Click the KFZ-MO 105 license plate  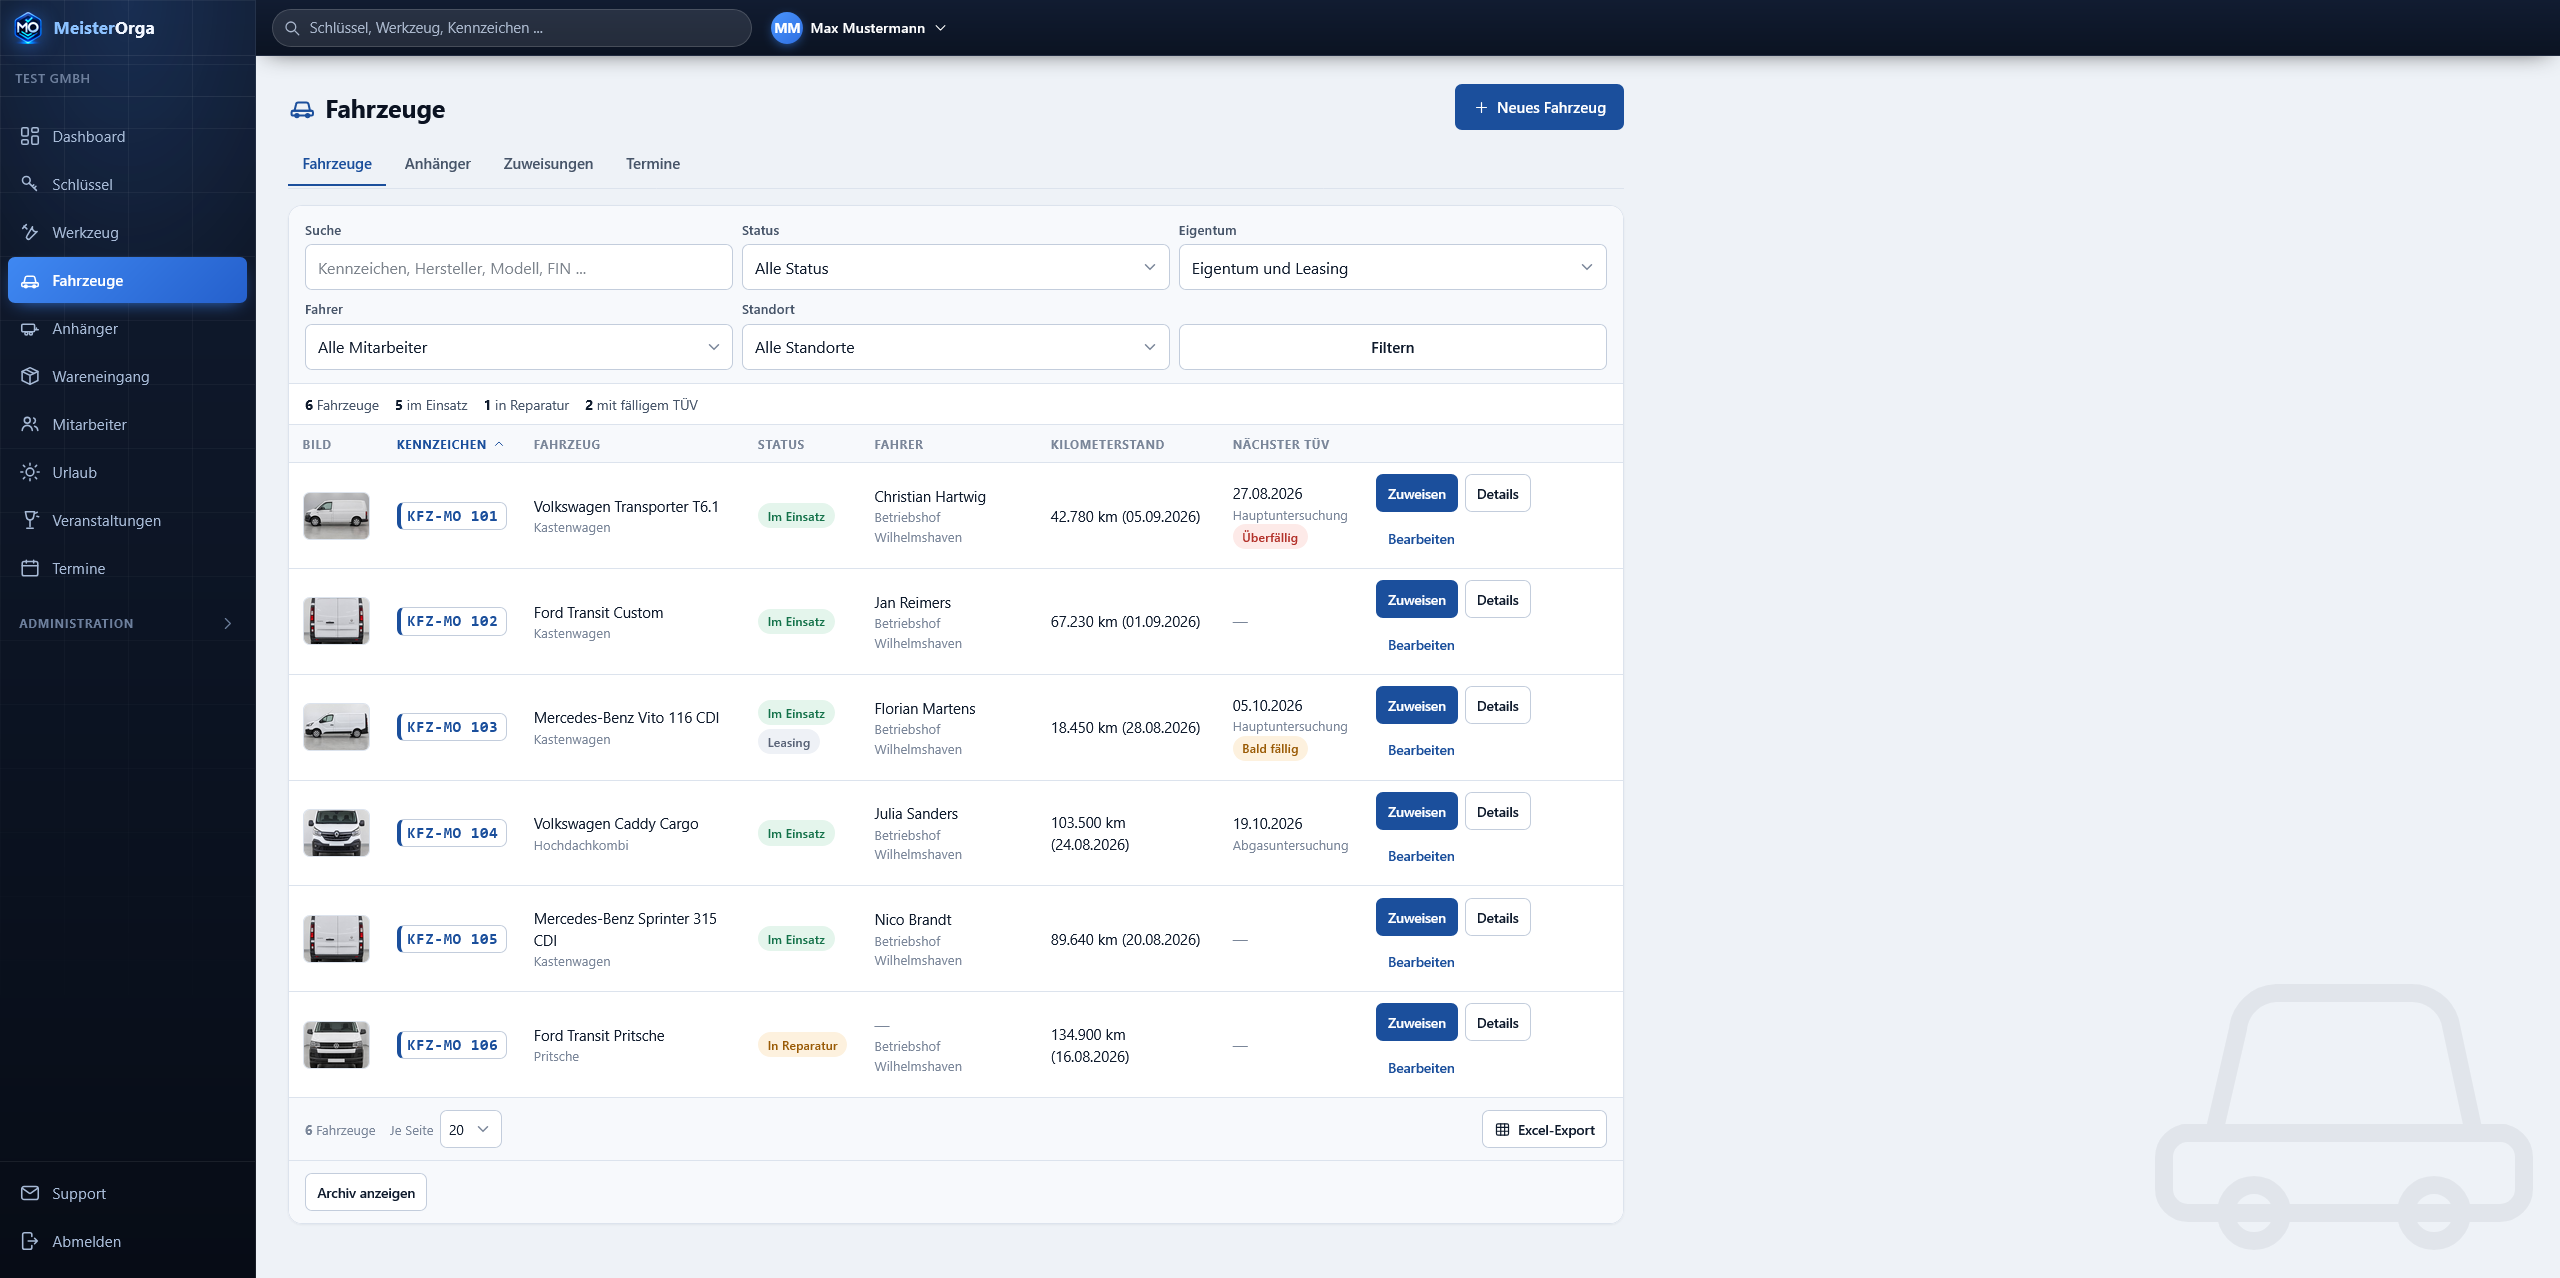(x=451, y=939)
